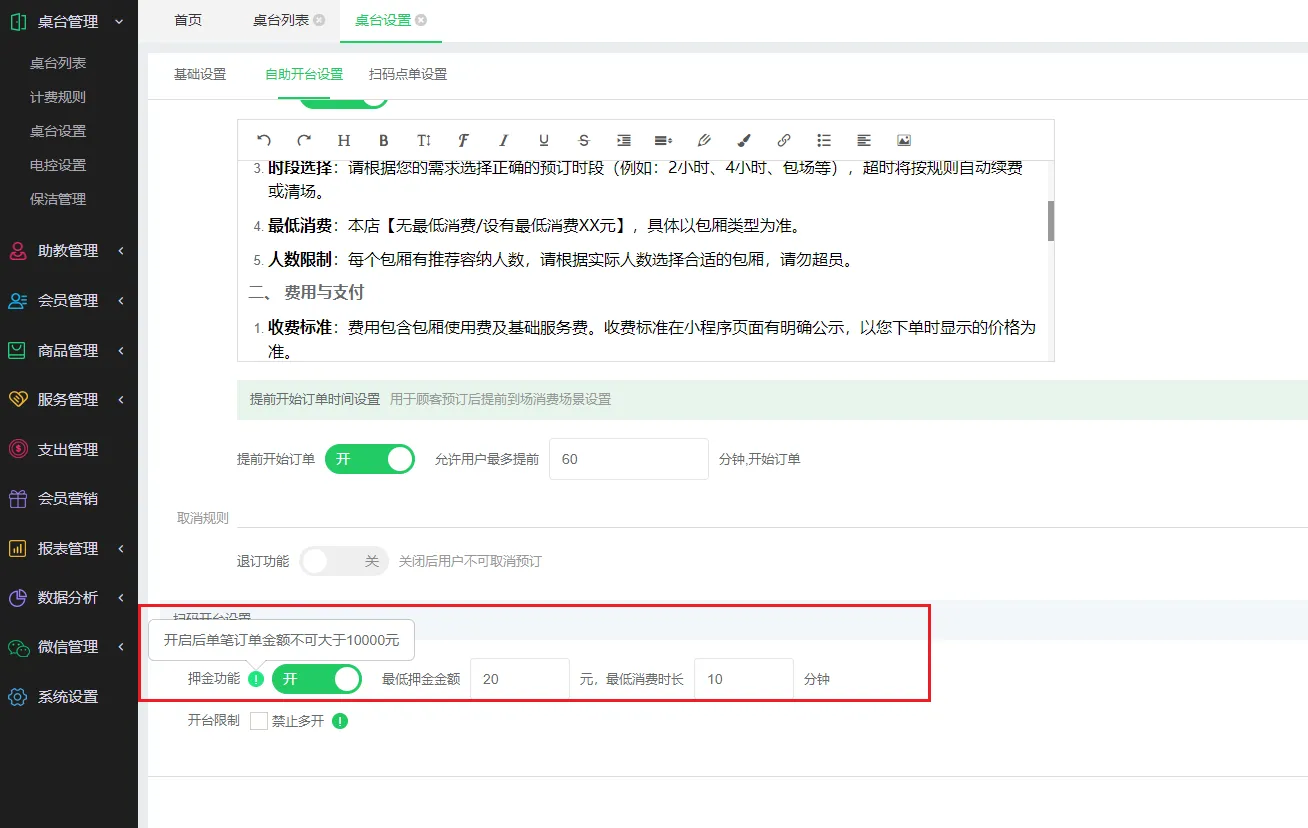Image resolution: width=1308 pixels, height=828 pixels.
Task: Open the 首页 tab
Action: click(x=188, y=20)
